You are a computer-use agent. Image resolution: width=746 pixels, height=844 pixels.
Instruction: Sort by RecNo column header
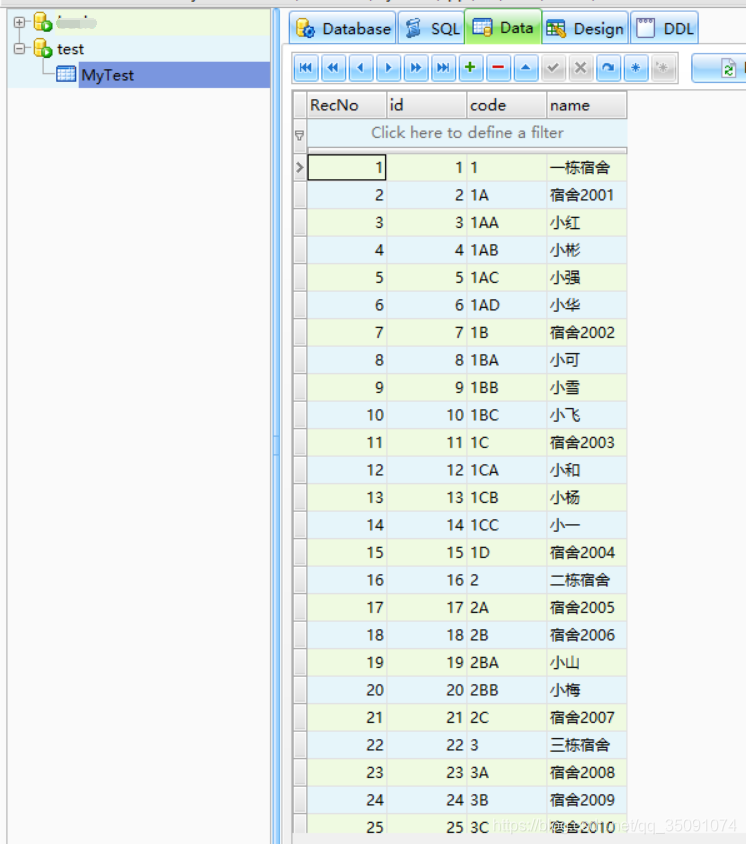(x=347, y=105)
